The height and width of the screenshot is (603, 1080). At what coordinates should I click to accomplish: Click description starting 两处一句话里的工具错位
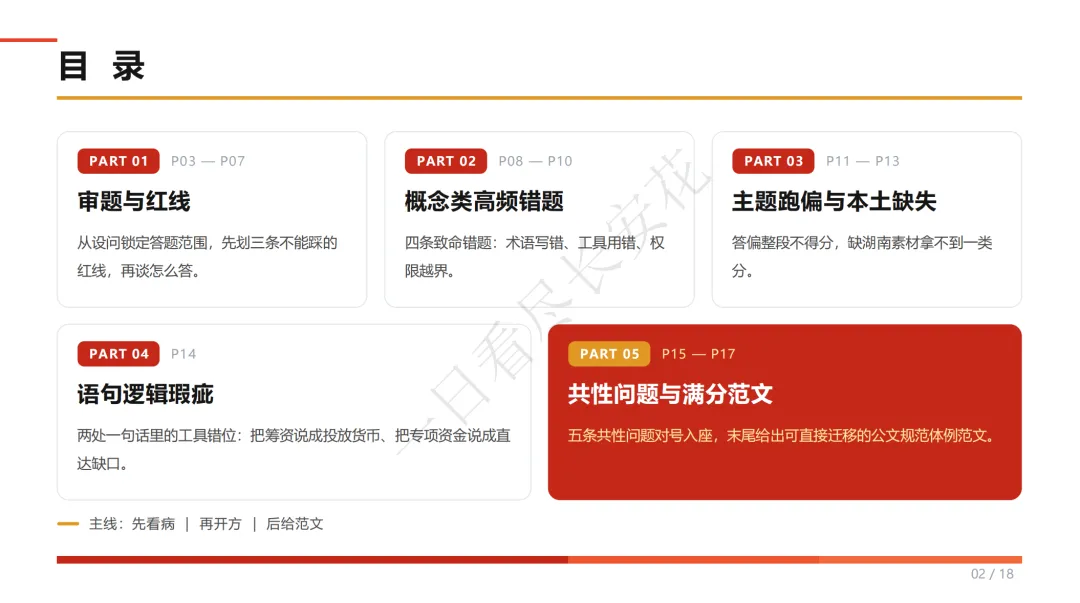pos(293,450)
